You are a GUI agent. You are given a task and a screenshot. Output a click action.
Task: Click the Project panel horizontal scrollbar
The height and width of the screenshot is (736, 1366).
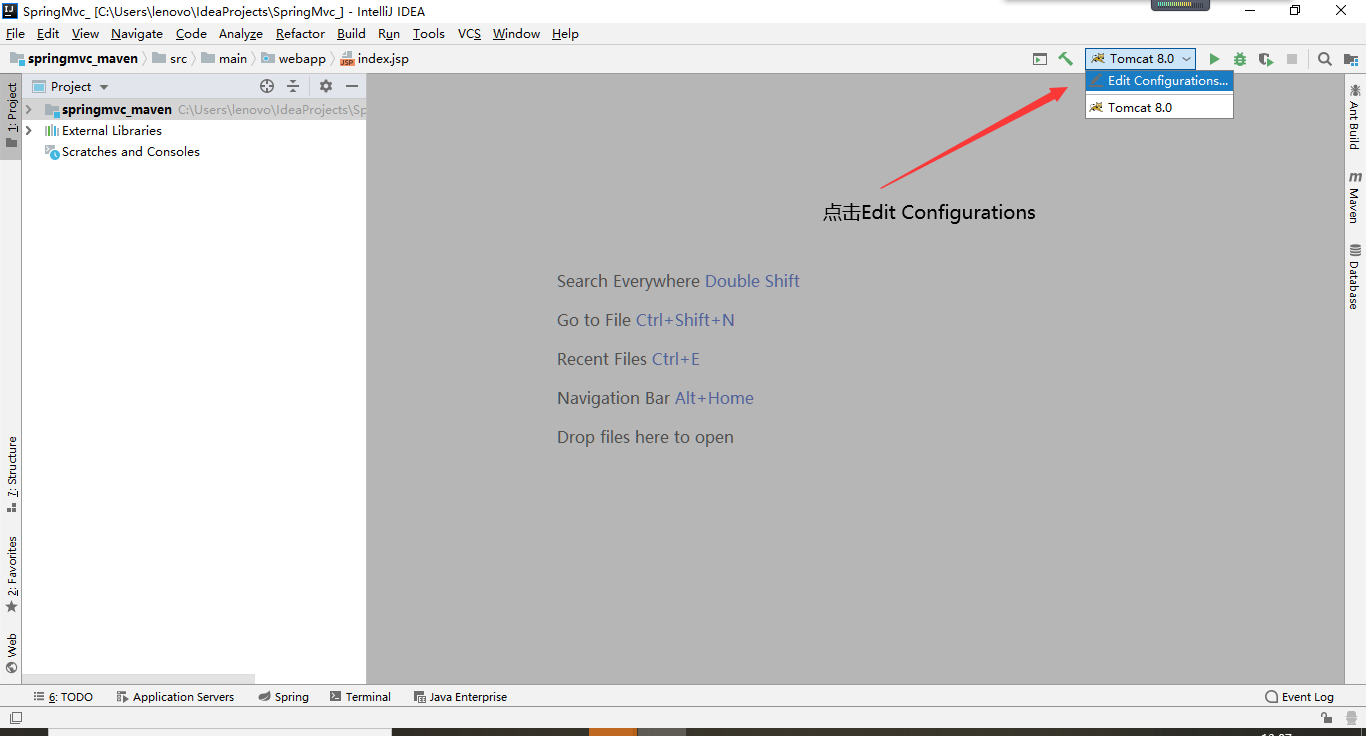click(138, 679)
